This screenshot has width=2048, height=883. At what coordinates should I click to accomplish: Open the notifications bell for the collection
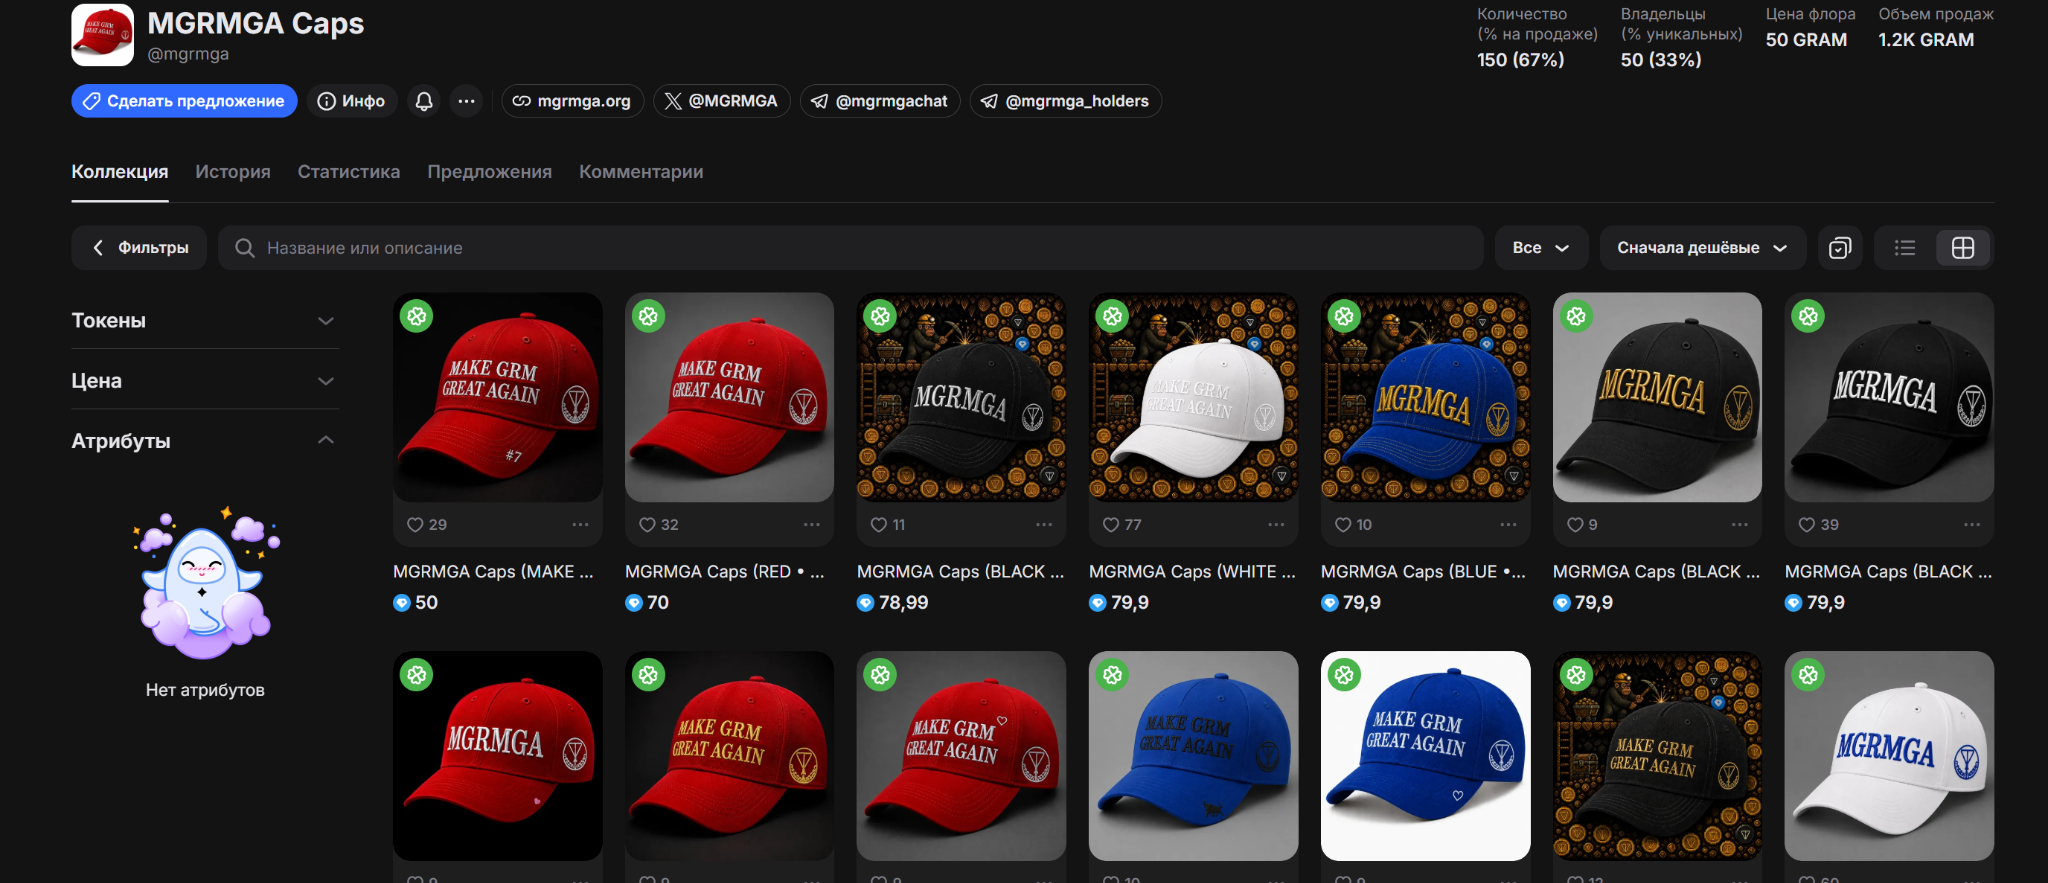tap(424, 101)
